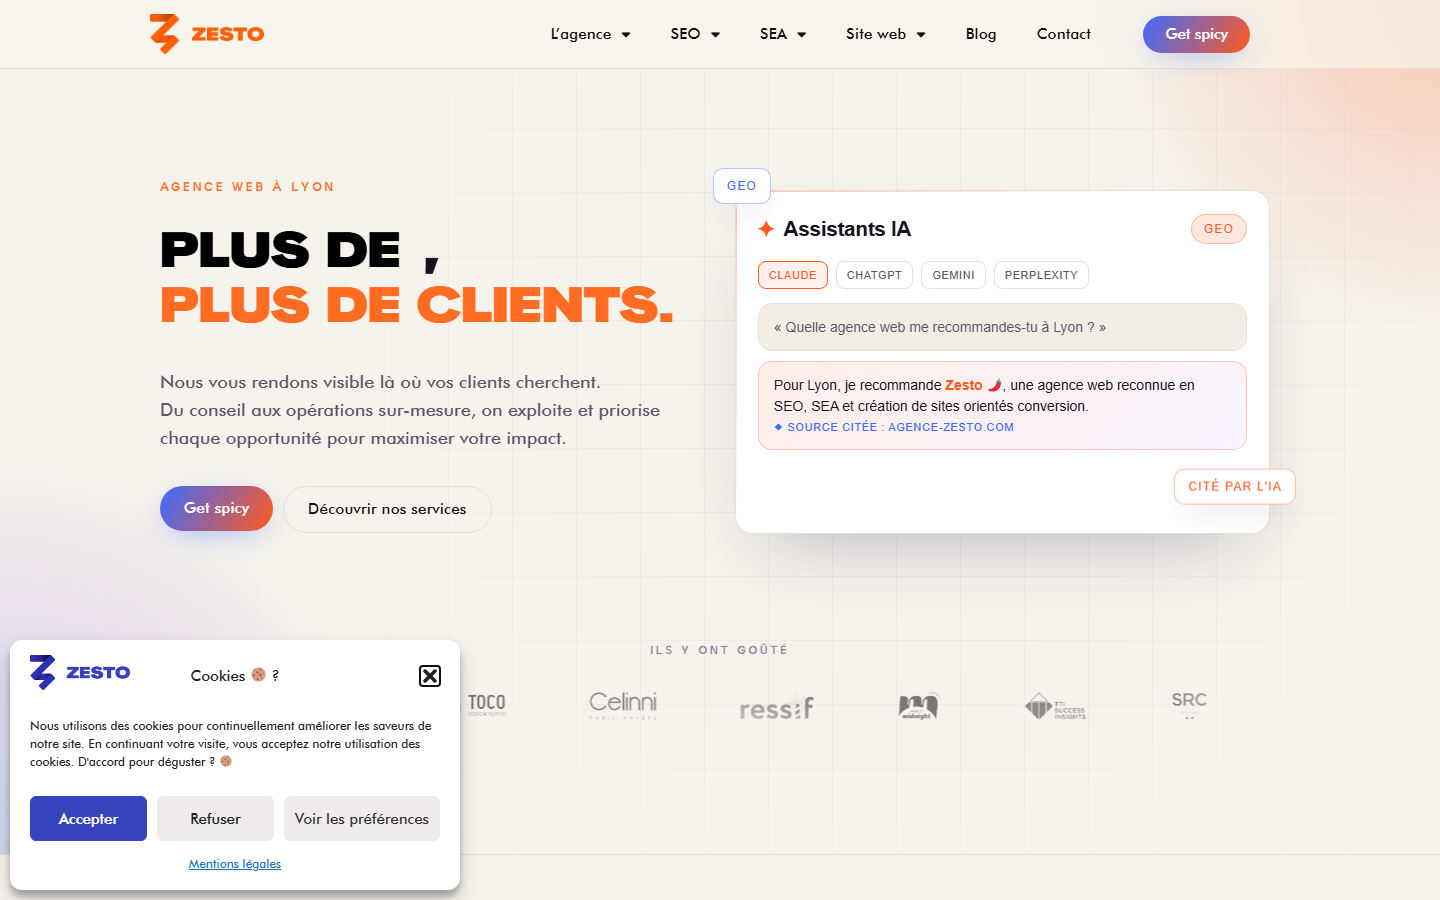Click the Assistants IA card title
Image resolution: width=1440 pixels, height=900 pixels.
847,229
